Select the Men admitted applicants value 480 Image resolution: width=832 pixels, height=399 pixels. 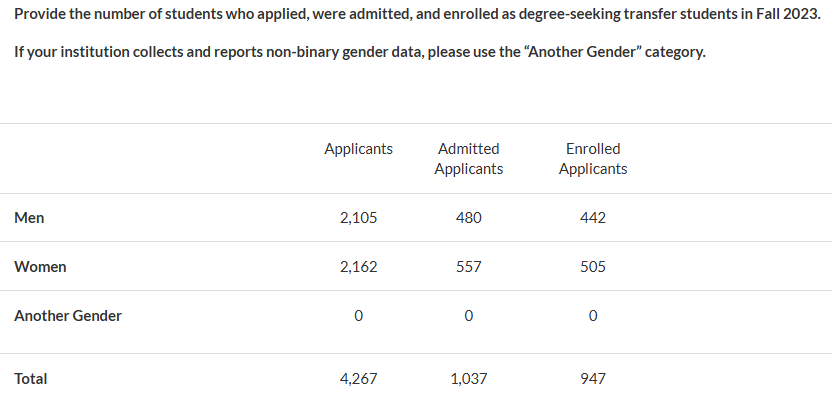(x=469, y=218)
